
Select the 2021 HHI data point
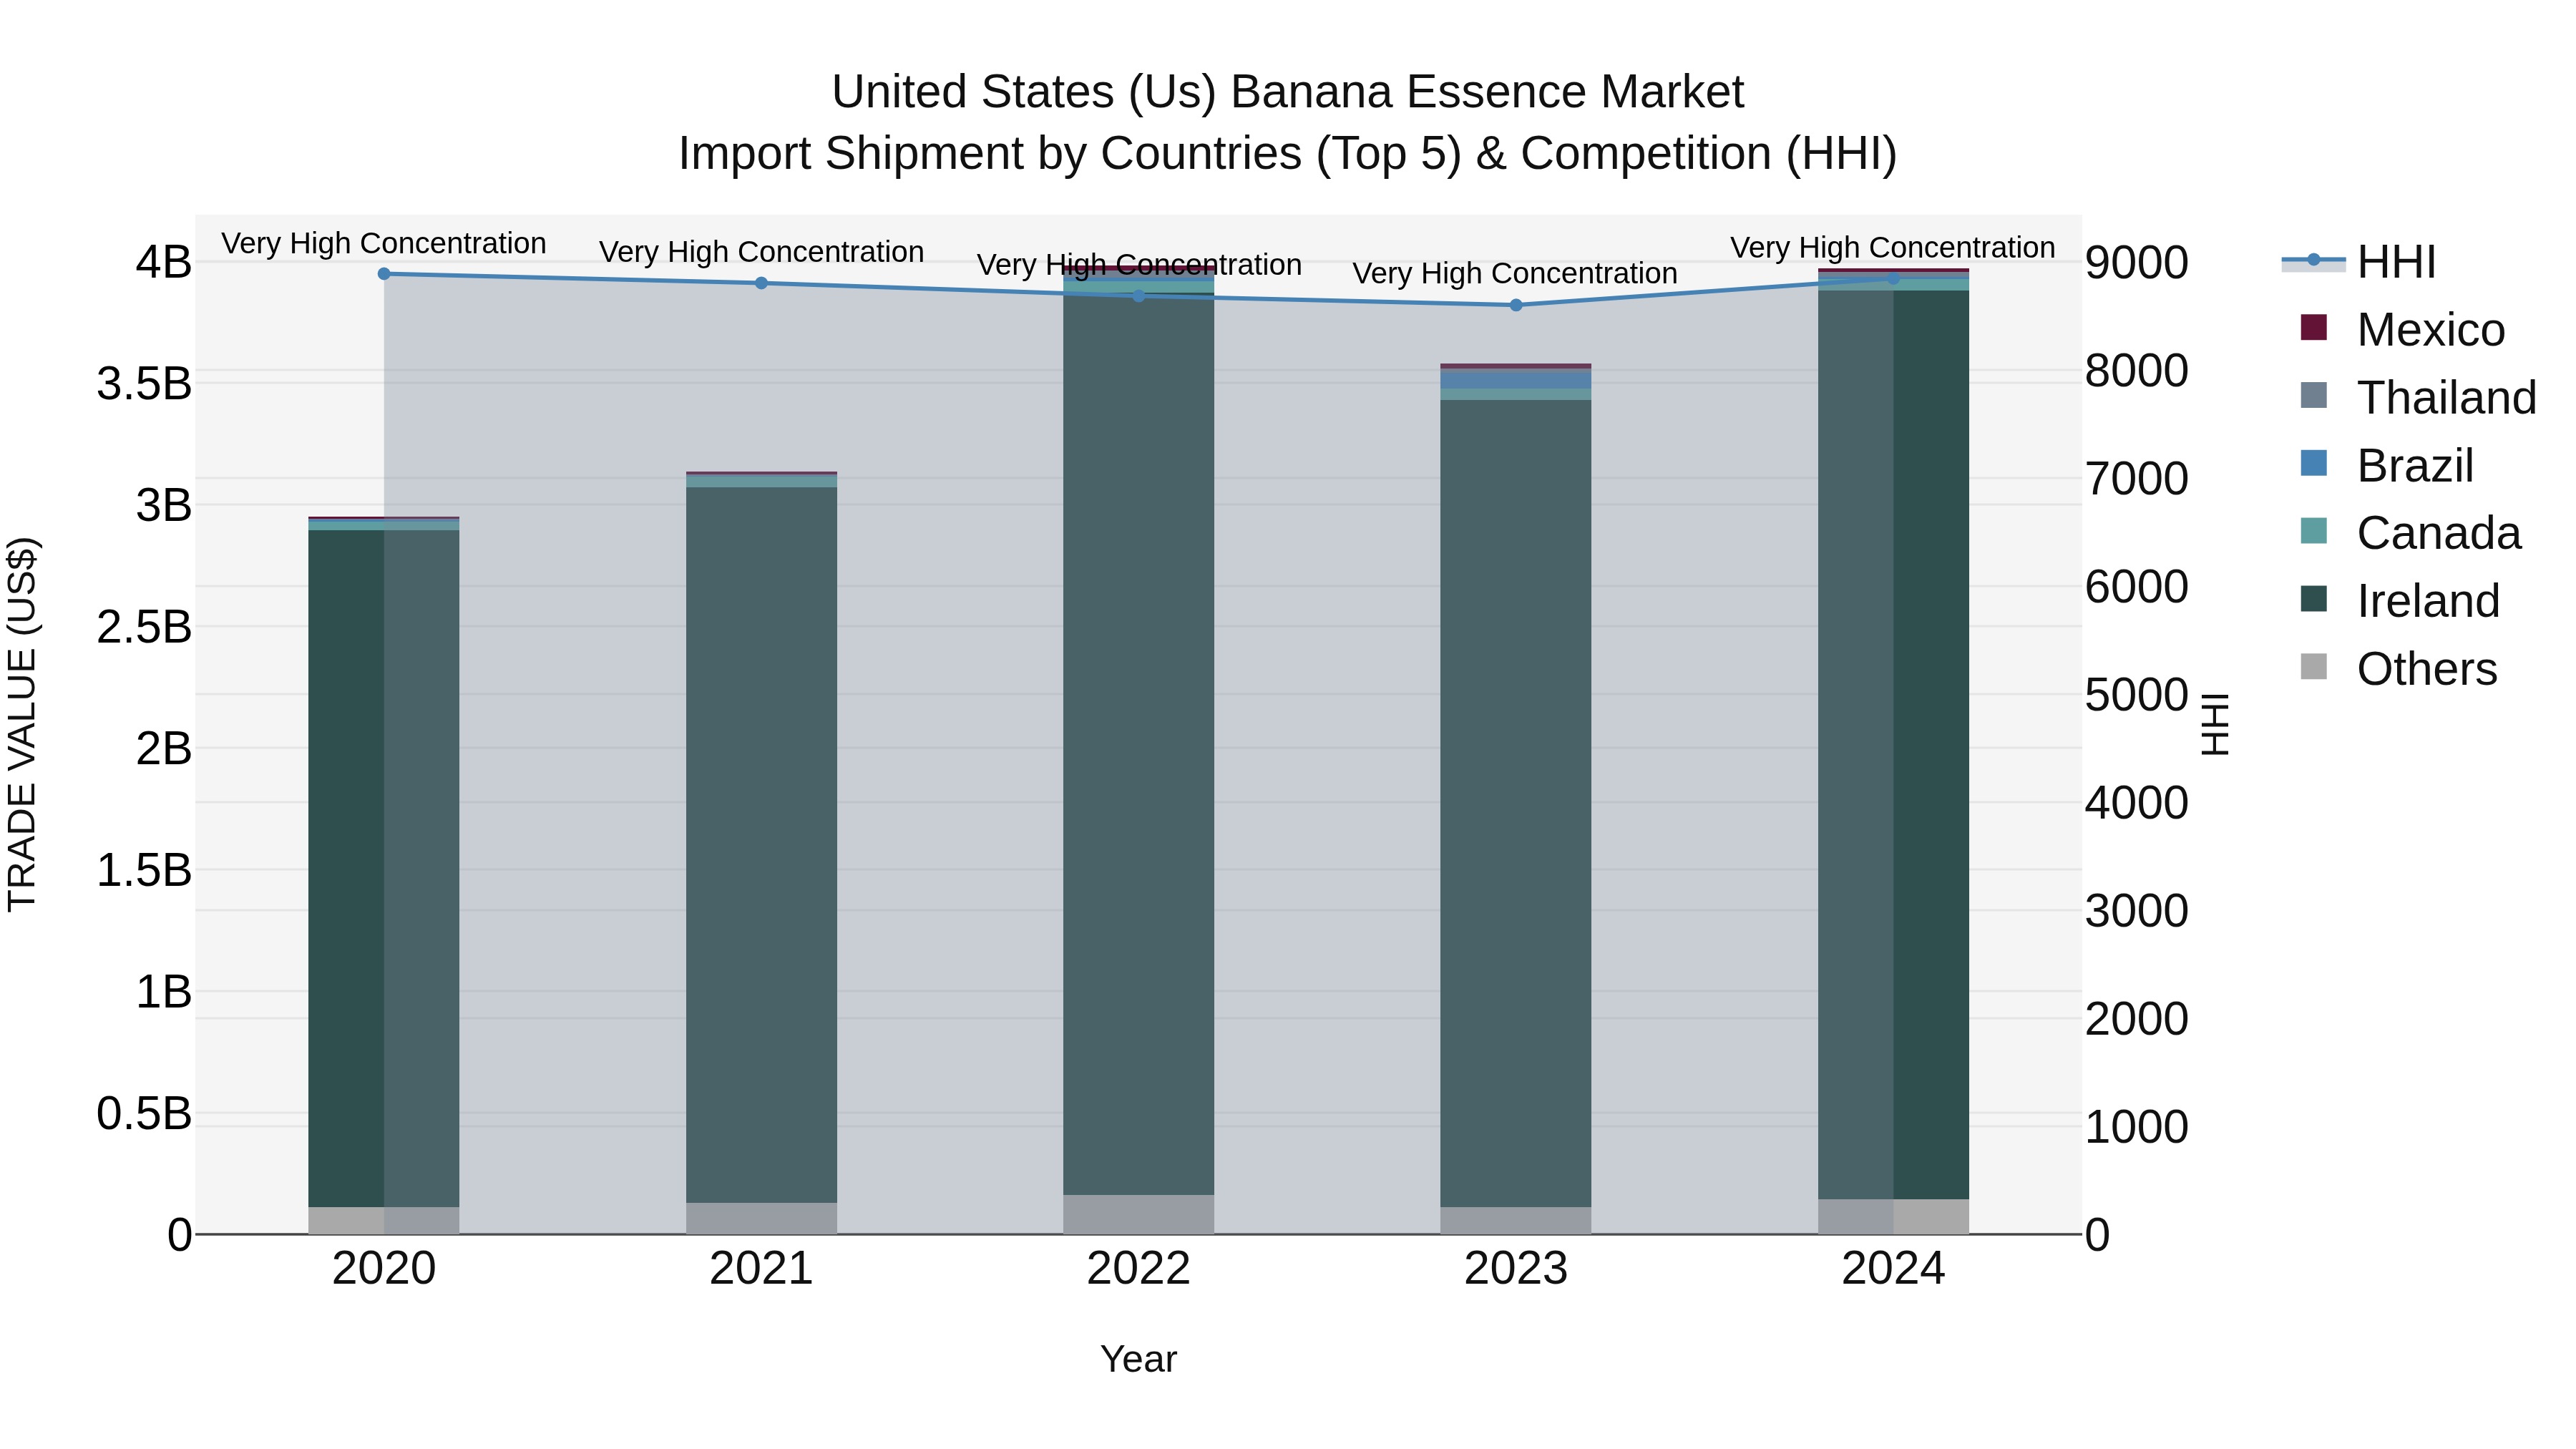tap(761, 283)
